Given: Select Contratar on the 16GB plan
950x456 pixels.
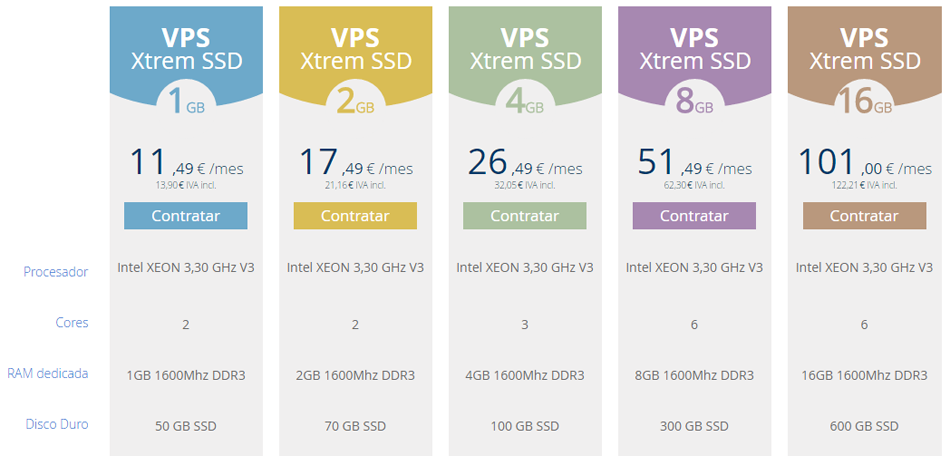Looking at the screenshot, I should point(864,216).
